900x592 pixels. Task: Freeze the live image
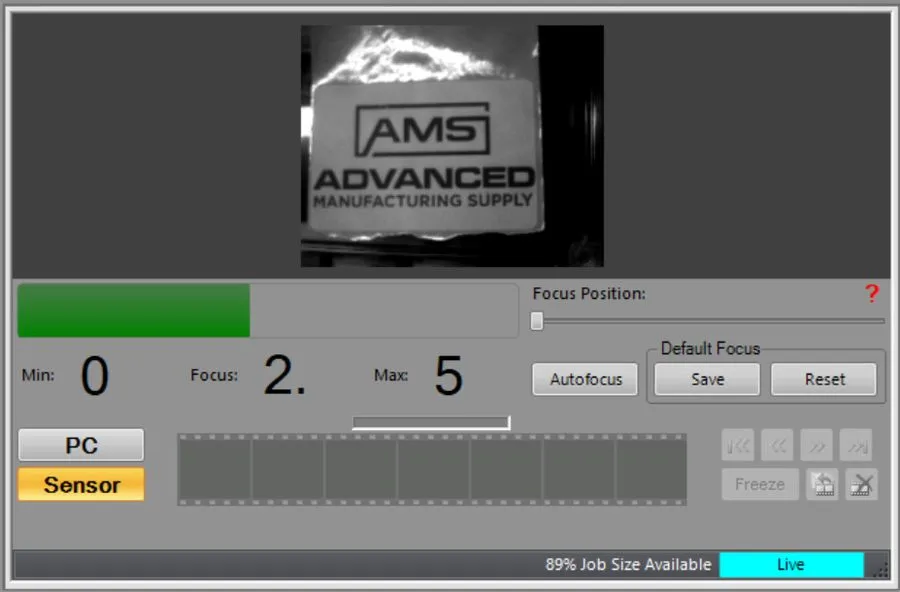click(760, 485)
